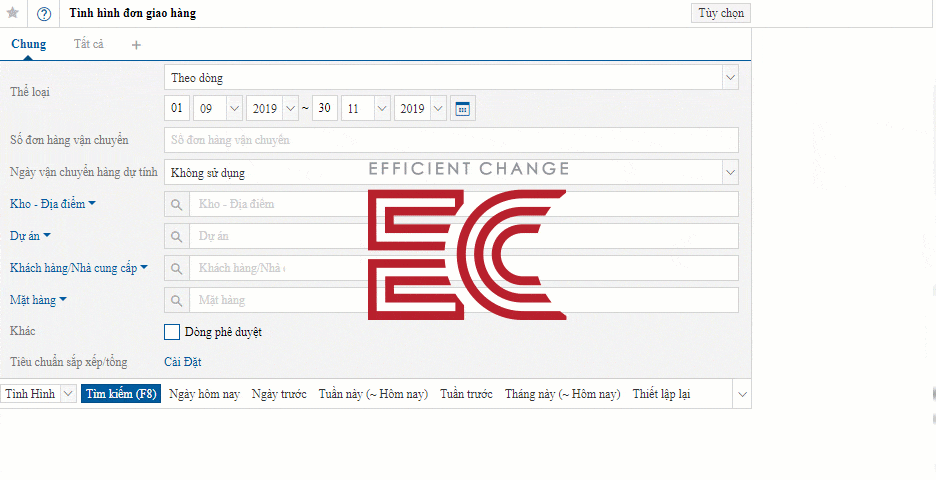This screenshot has height=480, width=936.
Task: Click search icon for Khách hàng/Nhà cung cấp
Action: point(177,268)
